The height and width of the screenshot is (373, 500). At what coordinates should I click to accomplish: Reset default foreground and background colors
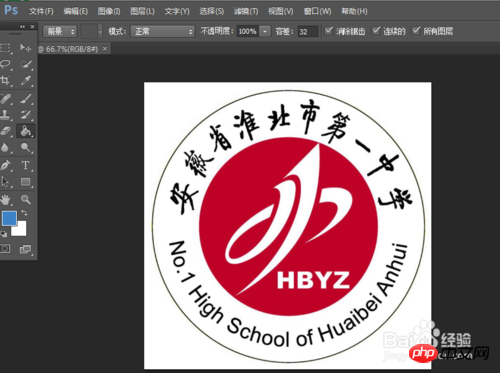3,234
